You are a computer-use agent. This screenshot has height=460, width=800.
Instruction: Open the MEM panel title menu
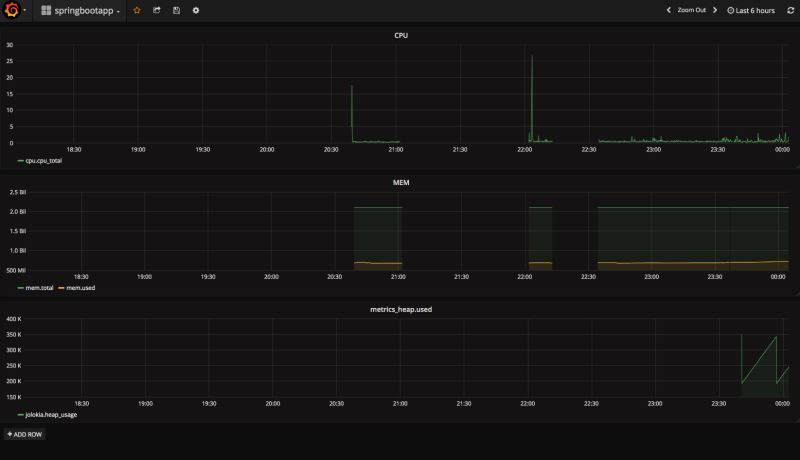[401, 182]
